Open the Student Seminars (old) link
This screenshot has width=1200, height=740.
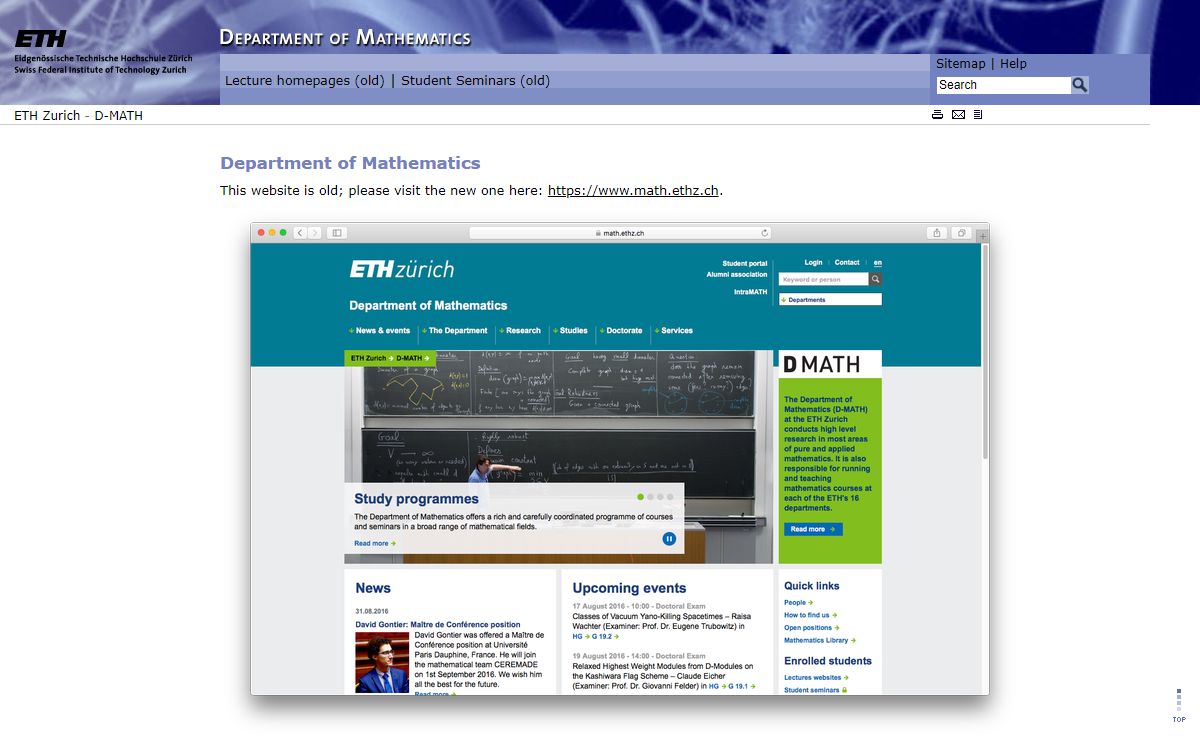click(x=476, y=81)
